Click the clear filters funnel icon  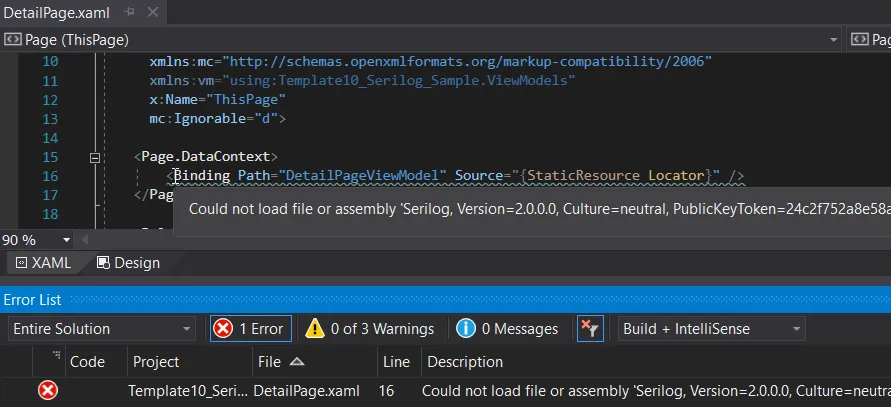590,329
